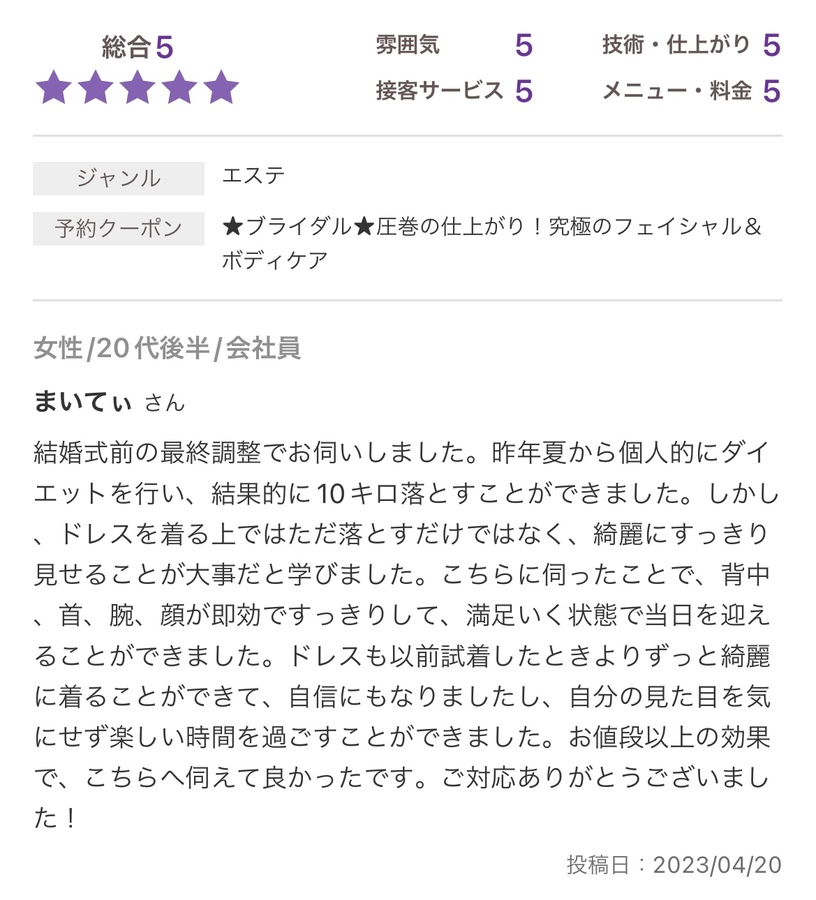Click the 技術・仕上がり score label
The height and width of the screenshot is (900, 816).
coord(677,44)
